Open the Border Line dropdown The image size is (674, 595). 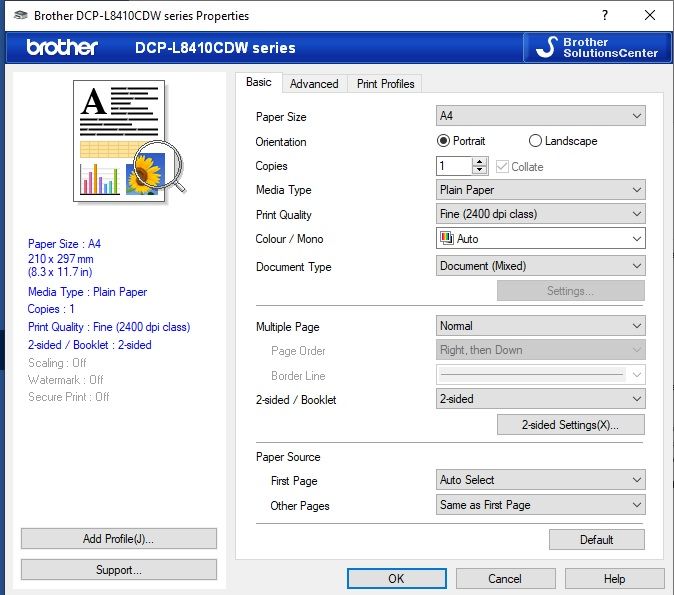(x=540, y=374)
